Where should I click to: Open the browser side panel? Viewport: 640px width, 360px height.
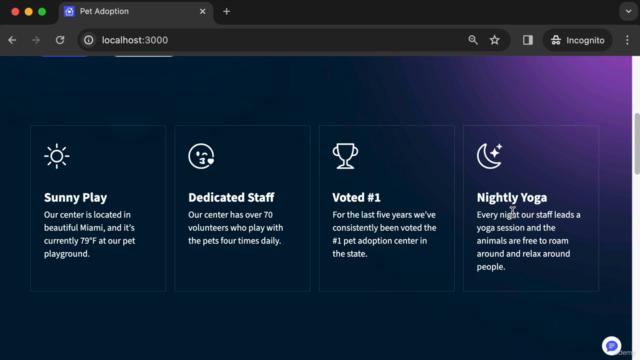pyautogui.click(x=528, y=40)
